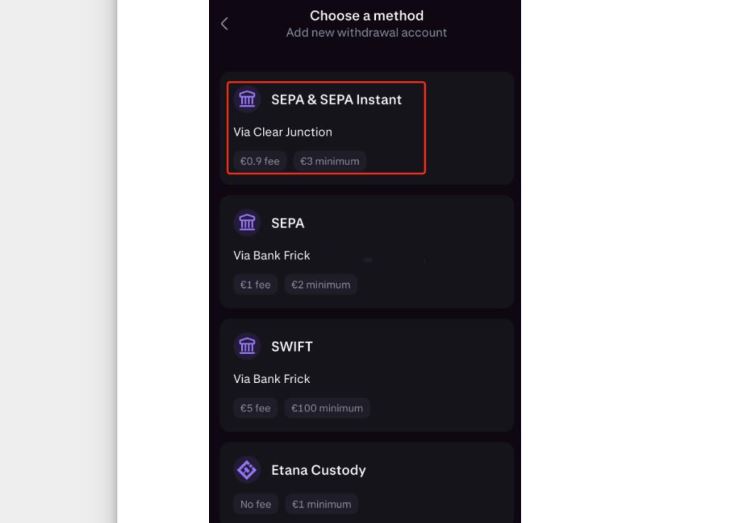The image size is (750, 523).
Task: Click Via Bank Frick under SEPA
Action: coord(272,256)
